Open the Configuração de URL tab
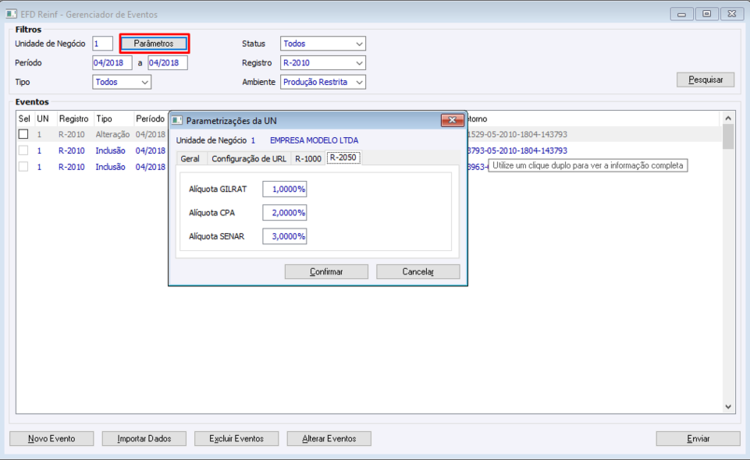The image size is (750, 460). tap(249, 159)
